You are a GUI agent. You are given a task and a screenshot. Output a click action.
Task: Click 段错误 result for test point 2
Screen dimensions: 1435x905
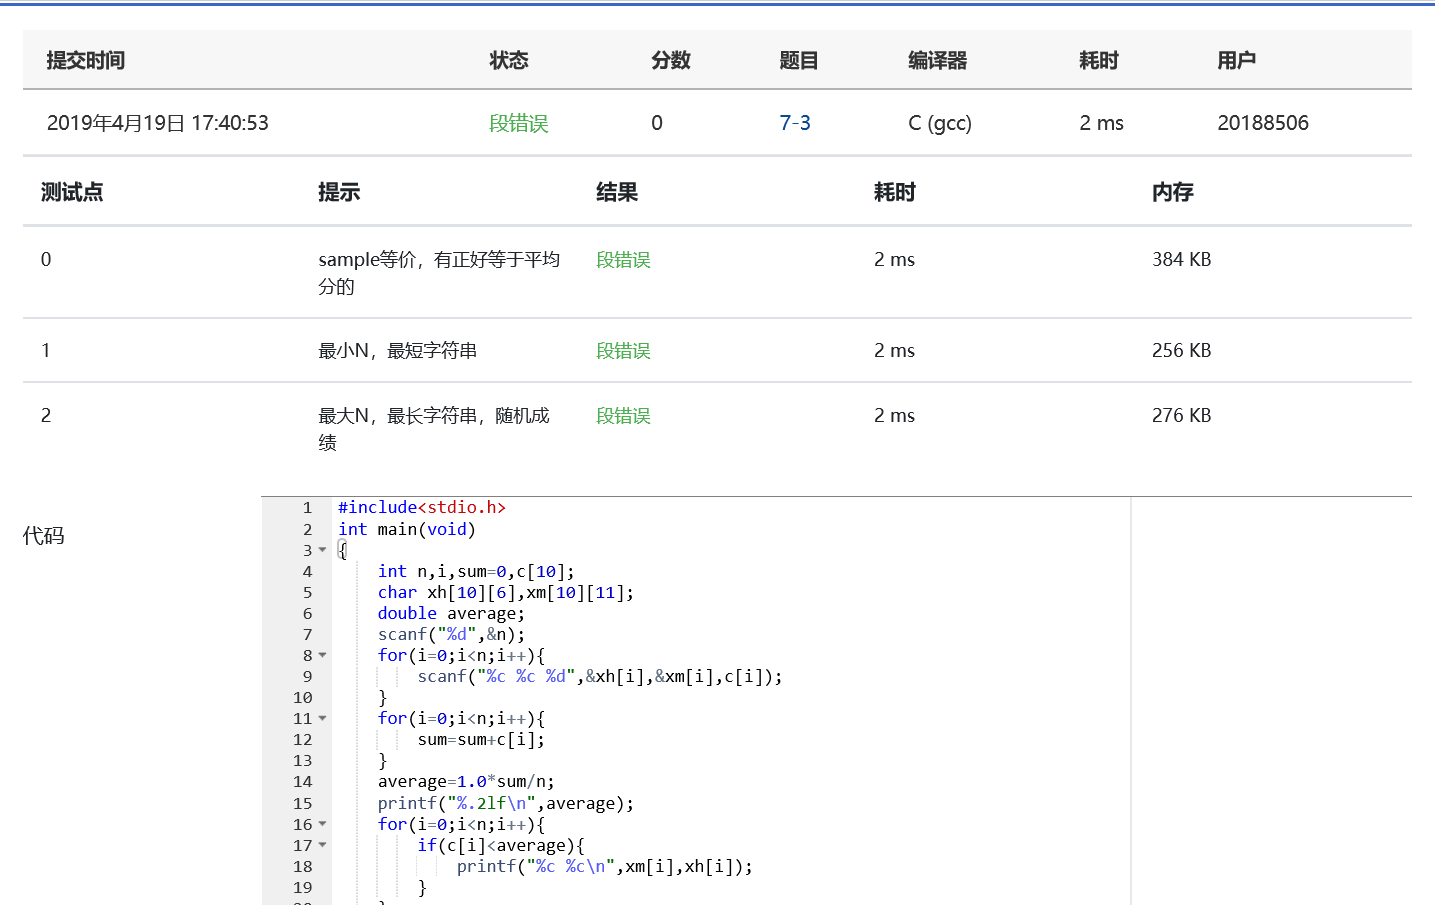point(623,416)
